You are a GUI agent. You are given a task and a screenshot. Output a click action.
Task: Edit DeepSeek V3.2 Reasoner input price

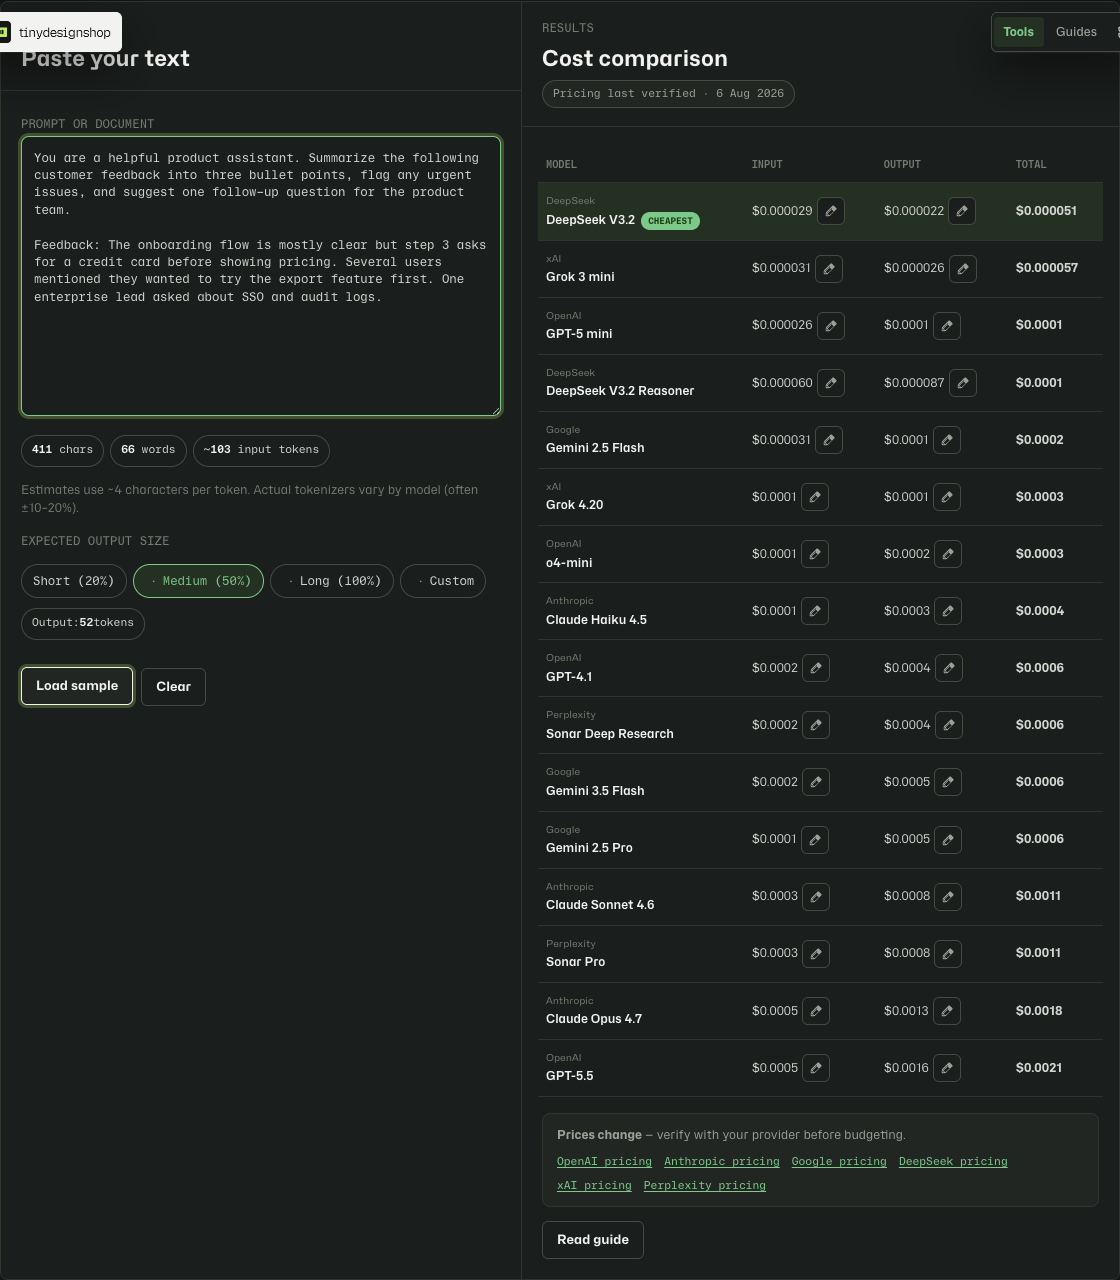(831, 383)
